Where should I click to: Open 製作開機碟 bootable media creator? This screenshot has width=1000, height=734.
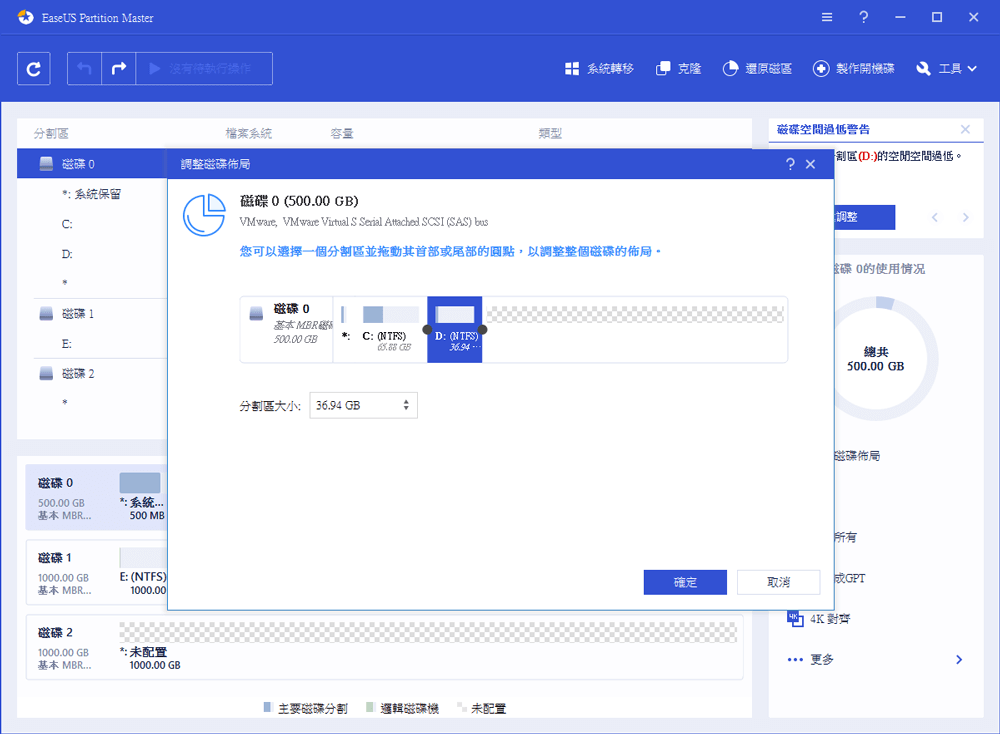(853, 68)
